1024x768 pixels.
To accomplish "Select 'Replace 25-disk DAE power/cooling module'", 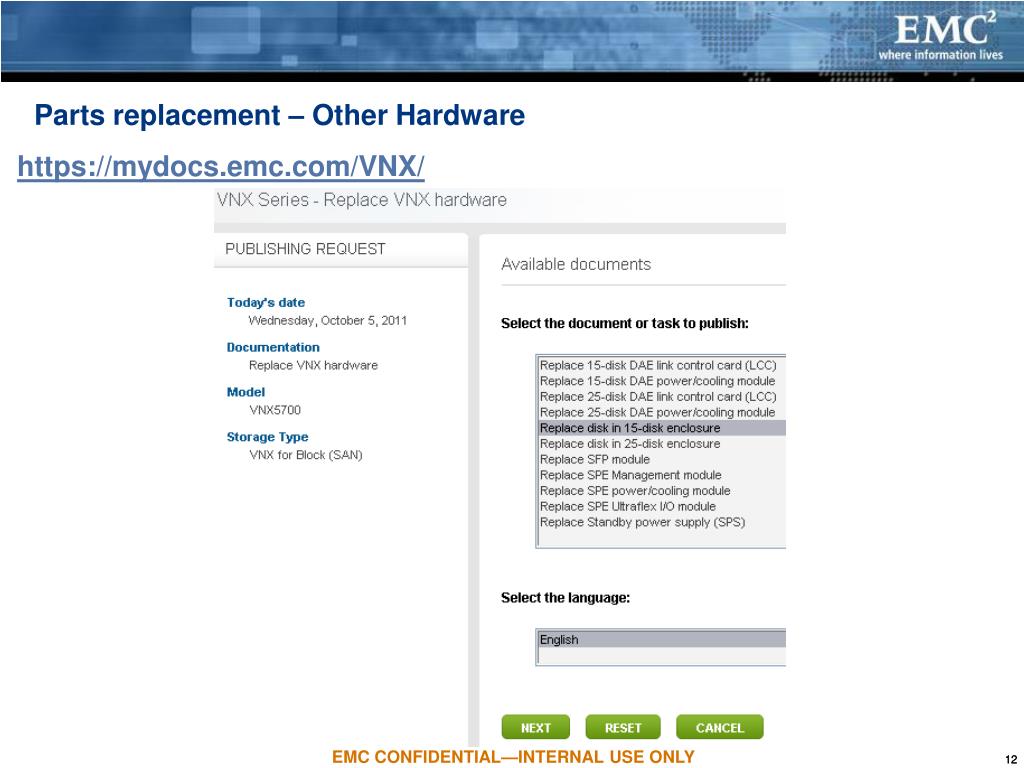I will pyautogui.click(x=661, y=412).
